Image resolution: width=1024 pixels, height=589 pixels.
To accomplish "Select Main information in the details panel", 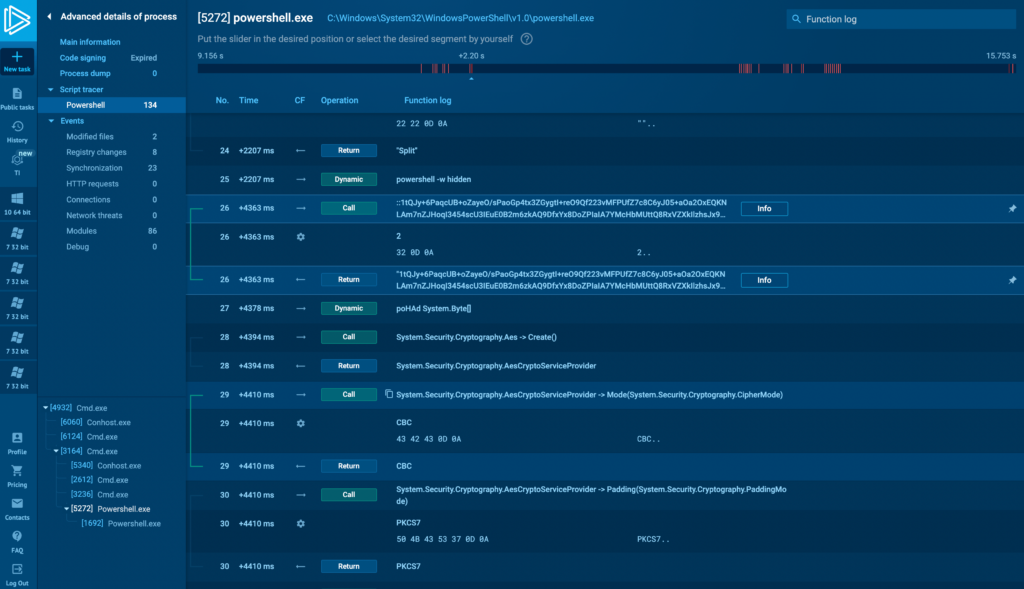I will [x=90, y=42].
